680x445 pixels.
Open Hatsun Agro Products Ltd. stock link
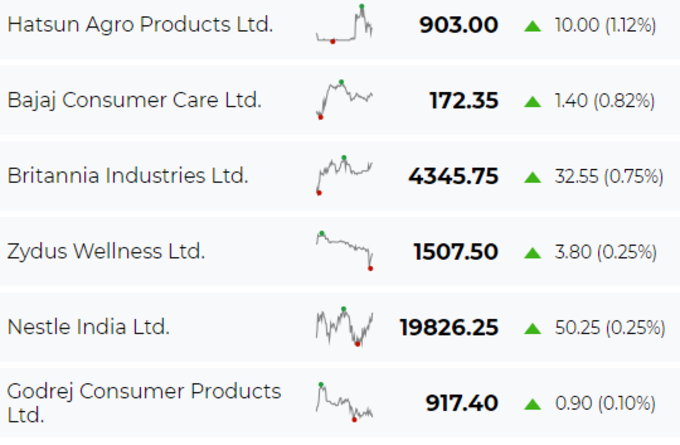pos(140,24)
